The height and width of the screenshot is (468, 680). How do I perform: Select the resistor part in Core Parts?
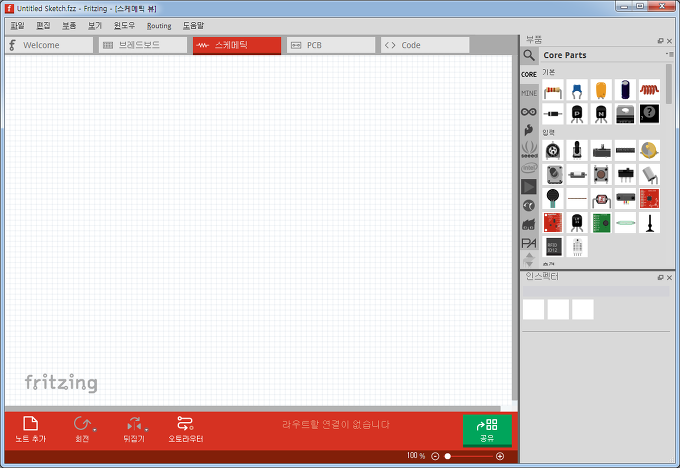point(553,90)
